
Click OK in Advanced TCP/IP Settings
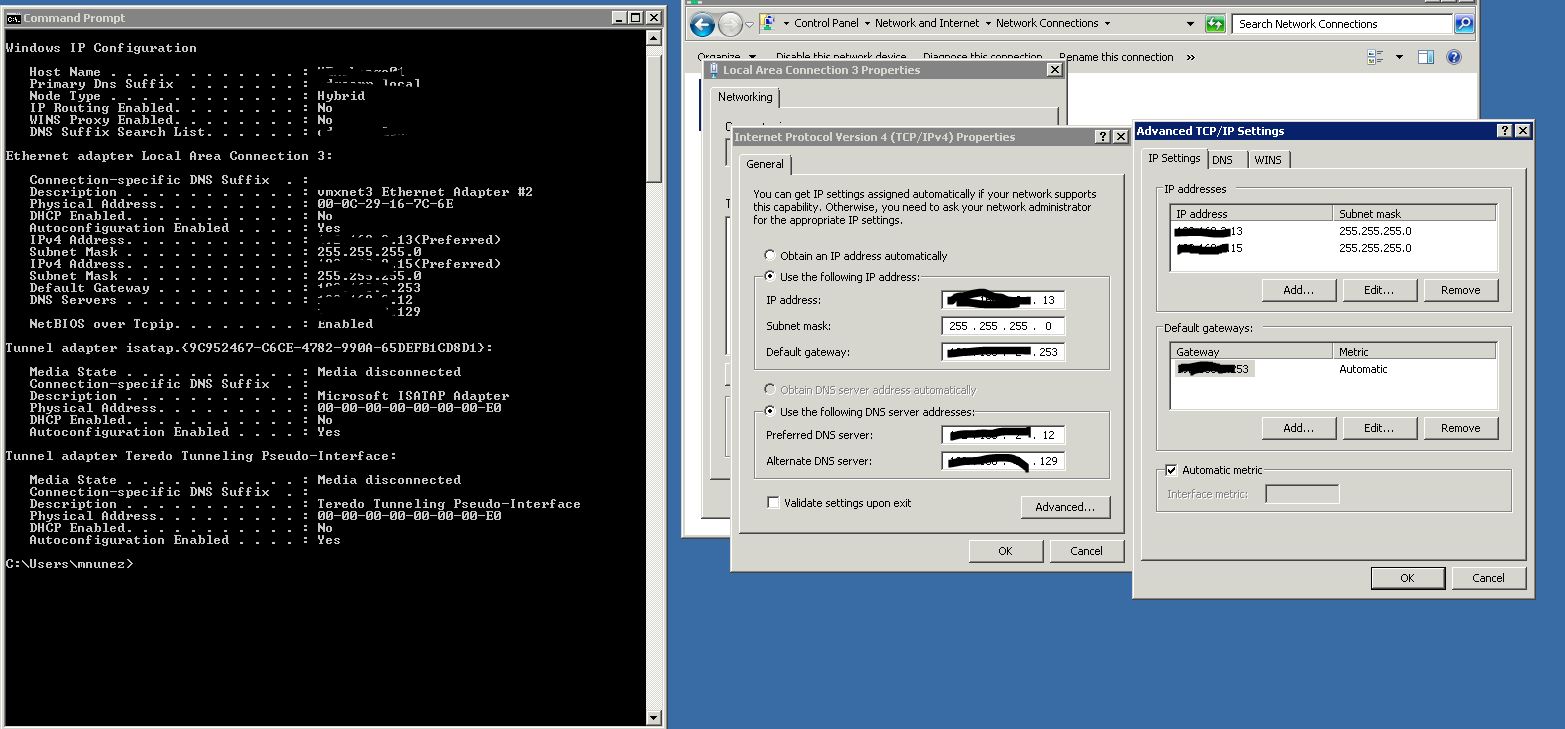pos(1407,578)
